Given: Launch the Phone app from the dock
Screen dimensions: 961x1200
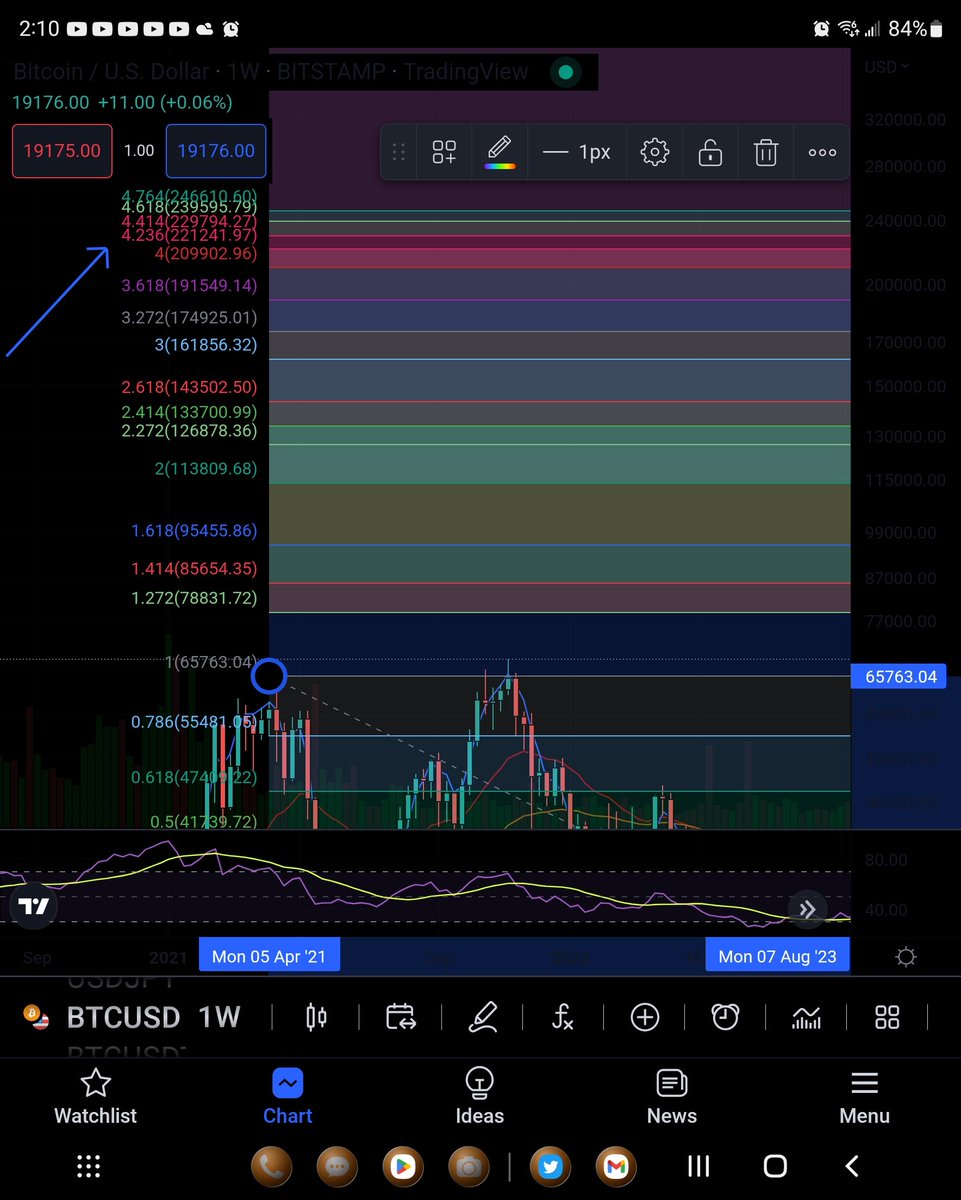Looking at the screenshot, I should click(x=271, y=1166).
